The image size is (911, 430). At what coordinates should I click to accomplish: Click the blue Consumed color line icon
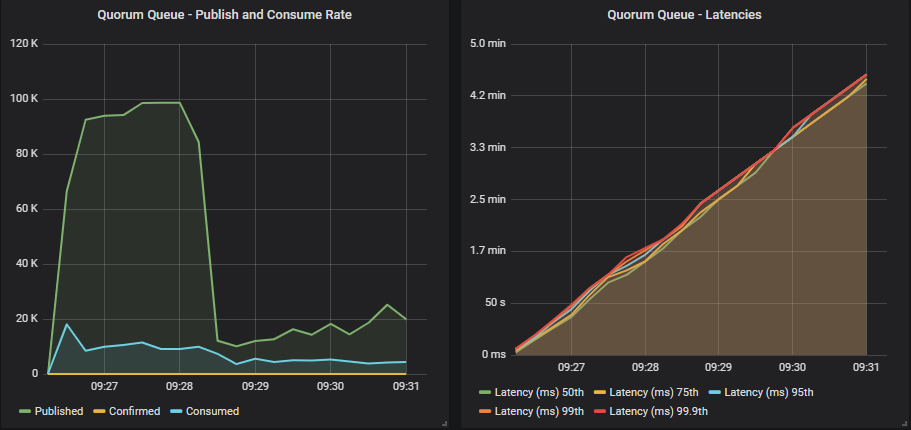click(x=176, y=411)
